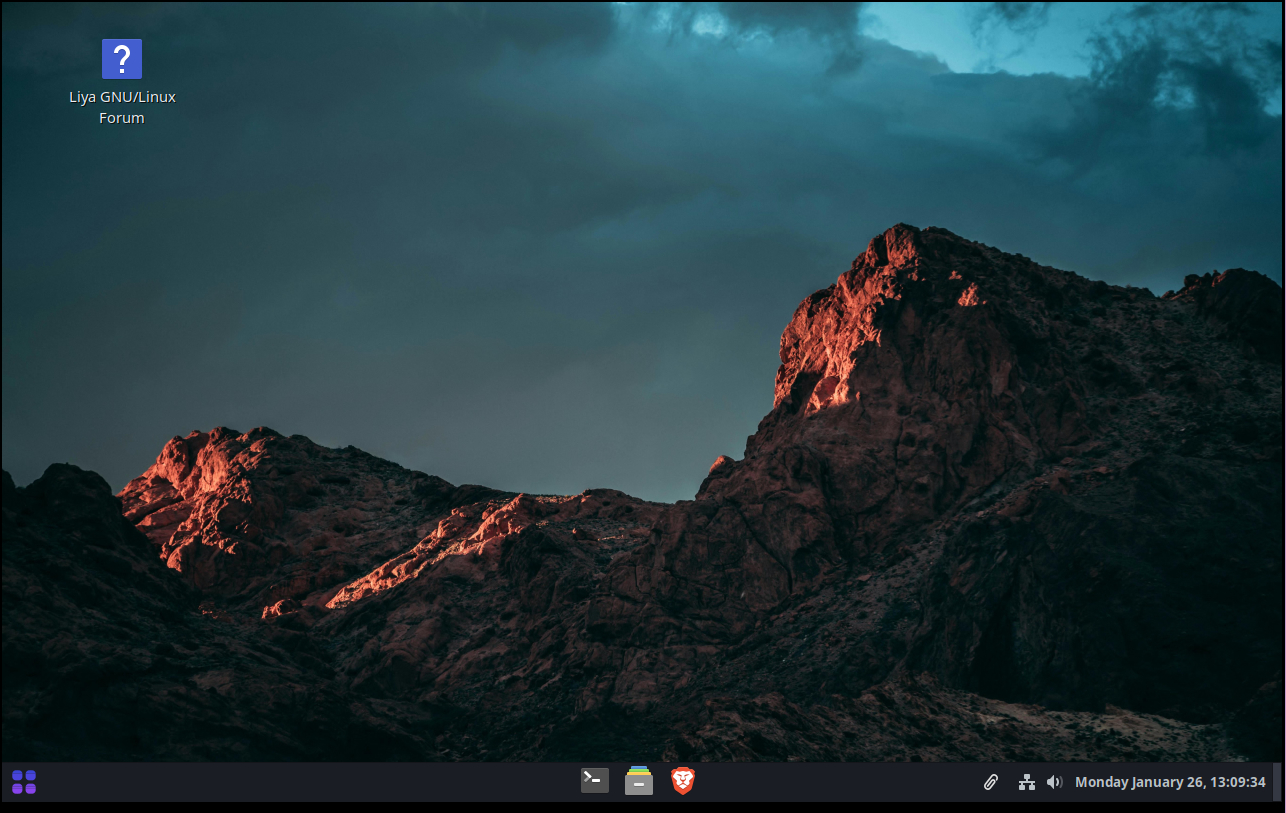Toggle the network connection from the tray
1286x813 pixels.
pyautogui.click(x=1026, y=781)
